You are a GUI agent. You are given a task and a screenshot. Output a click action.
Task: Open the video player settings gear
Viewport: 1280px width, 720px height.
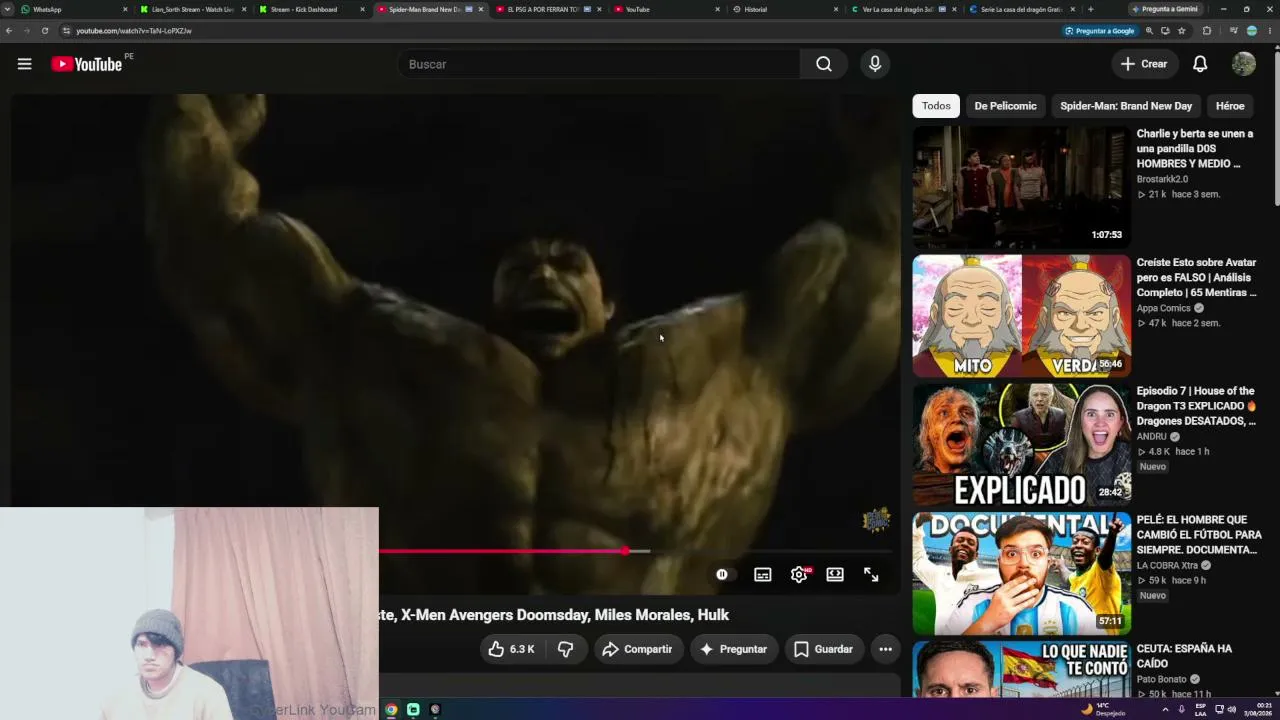[x=799, y=575]
